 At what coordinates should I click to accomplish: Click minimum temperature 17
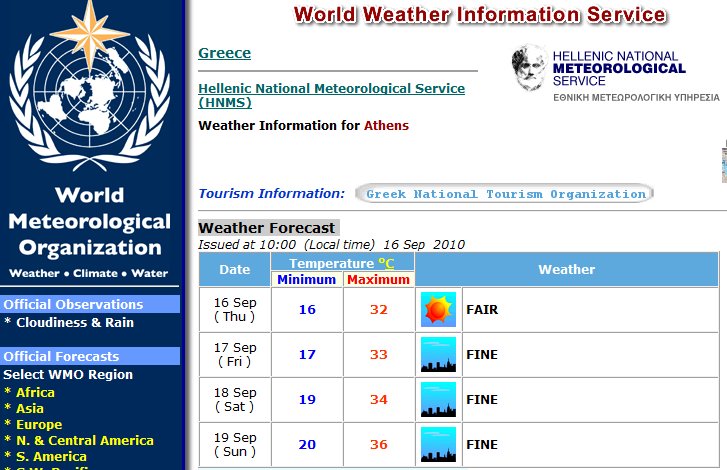(x=307, y=355)
